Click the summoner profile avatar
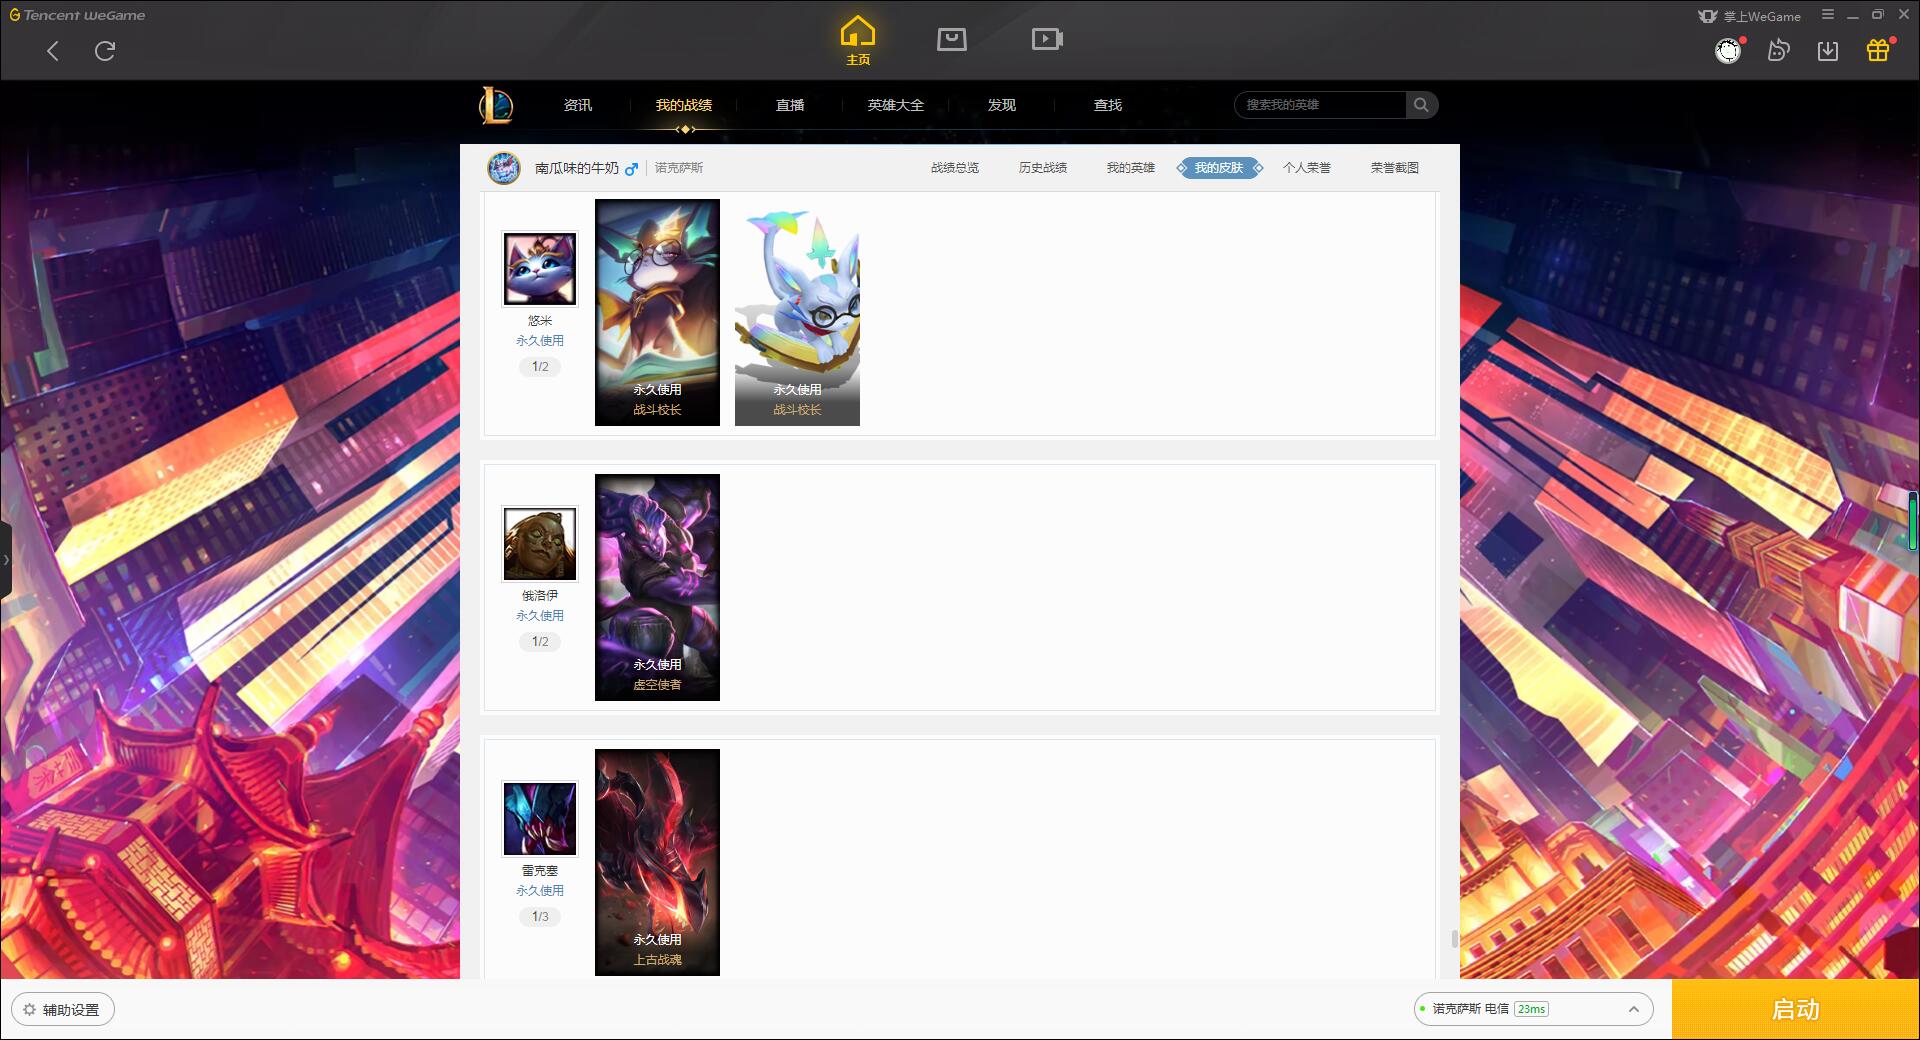The height and width of the screenshot is (1040, 1920). click(x=504, y=168)
